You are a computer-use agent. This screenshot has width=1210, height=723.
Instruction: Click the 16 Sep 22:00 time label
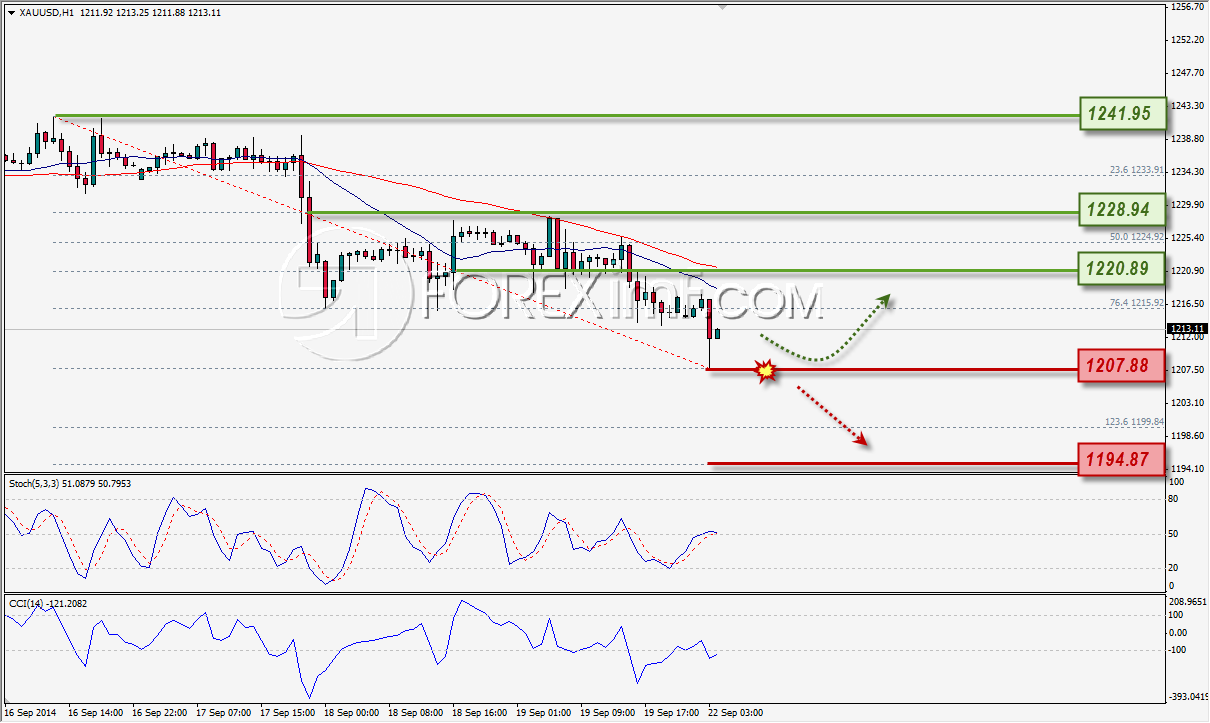159,713
